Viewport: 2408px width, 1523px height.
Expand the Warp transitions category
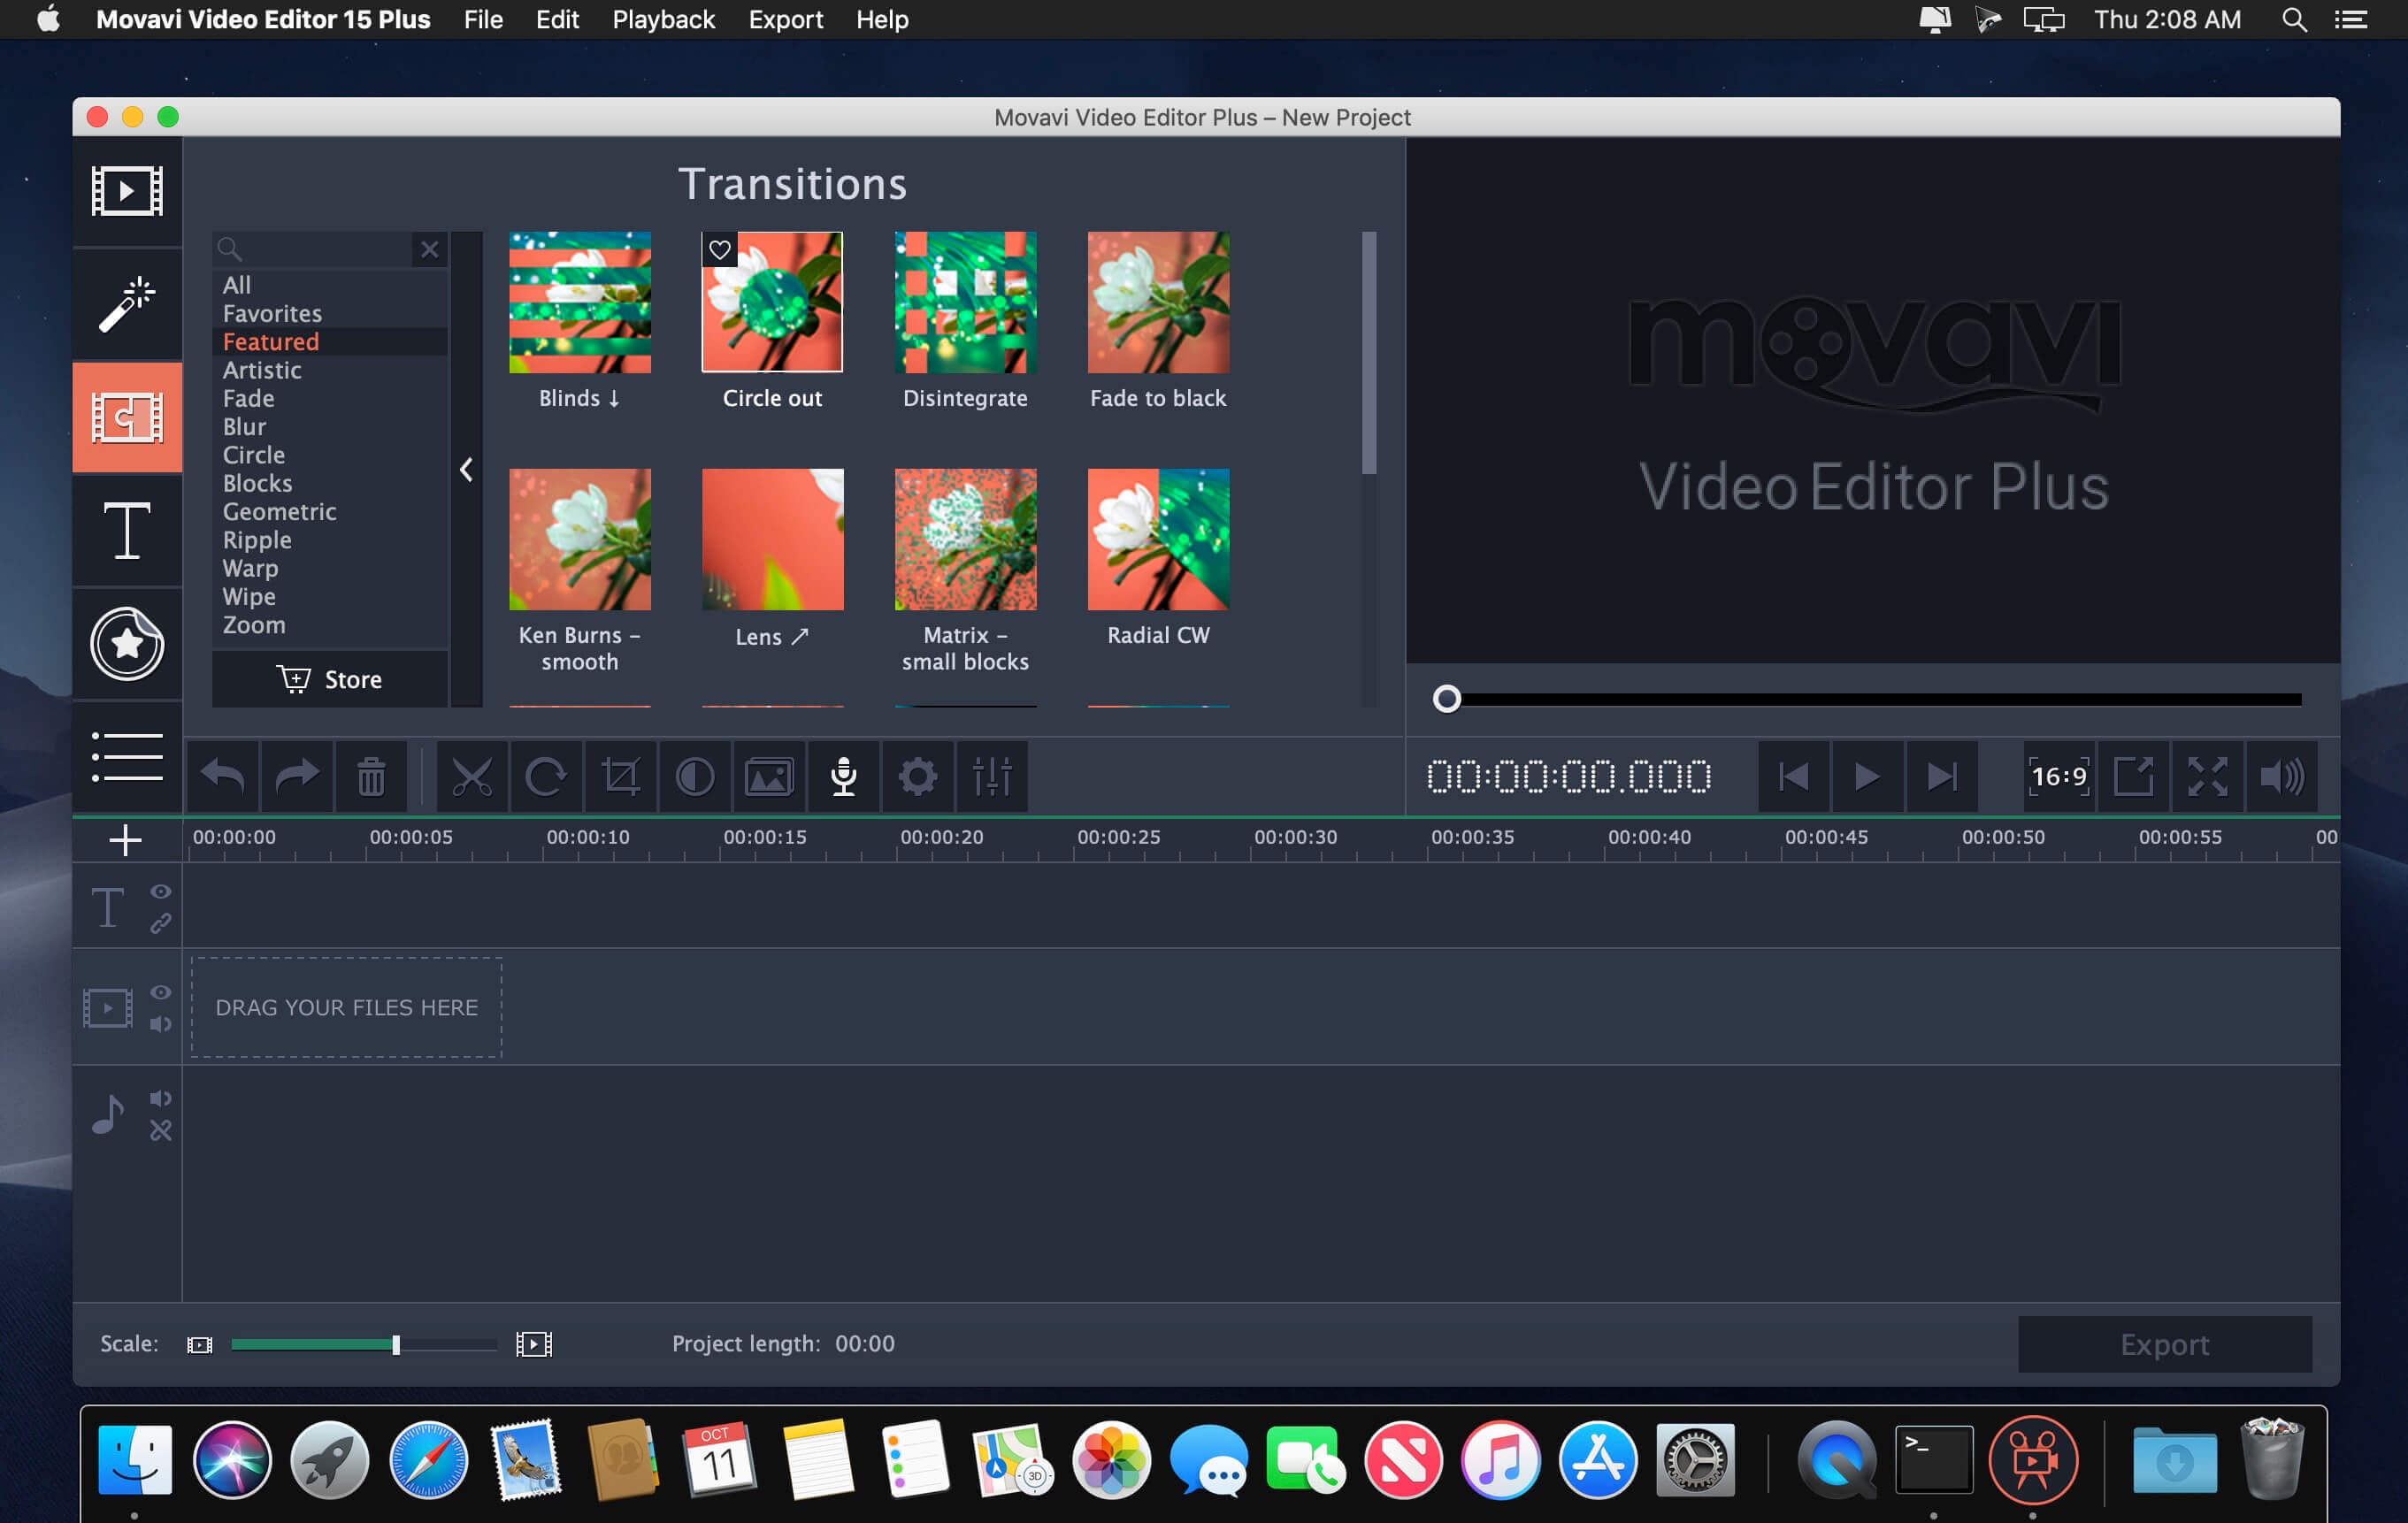(251, 567)
